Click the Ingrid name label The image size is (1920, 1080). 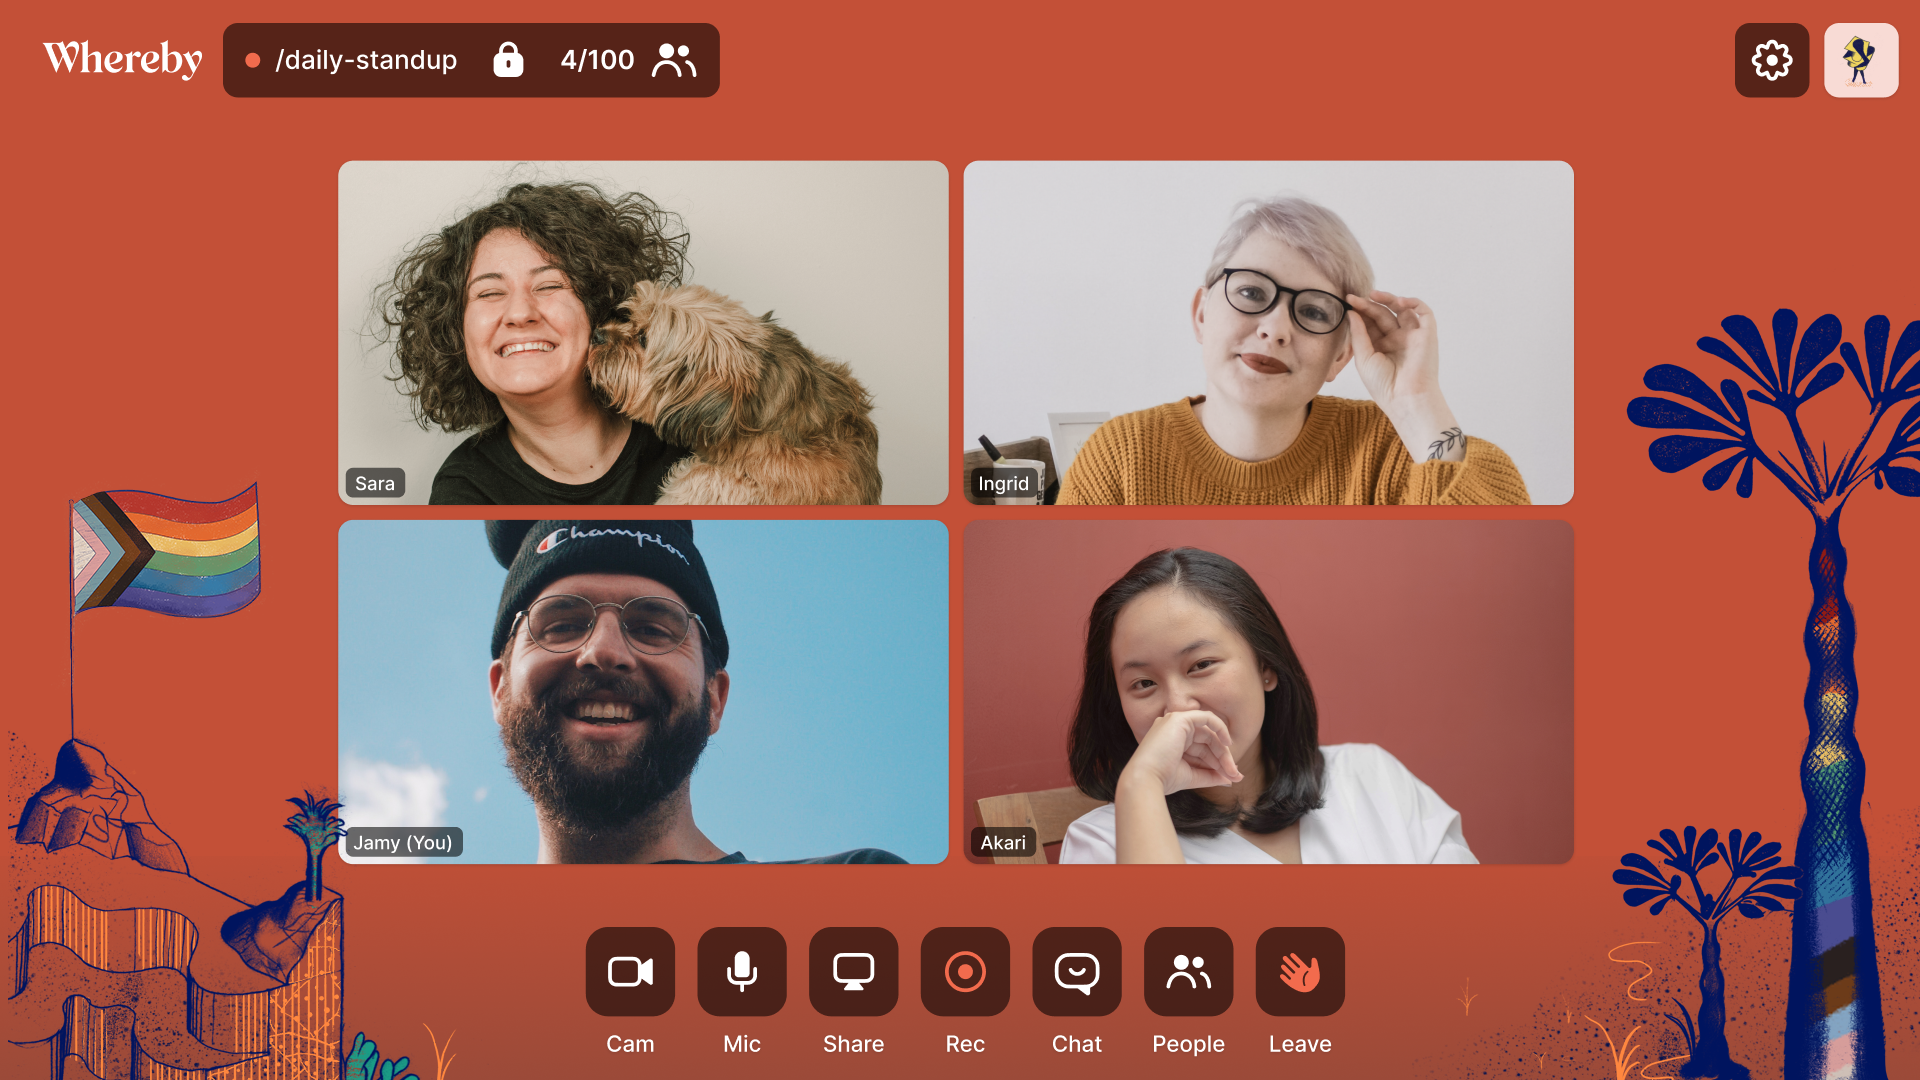tap(1003, 483)
